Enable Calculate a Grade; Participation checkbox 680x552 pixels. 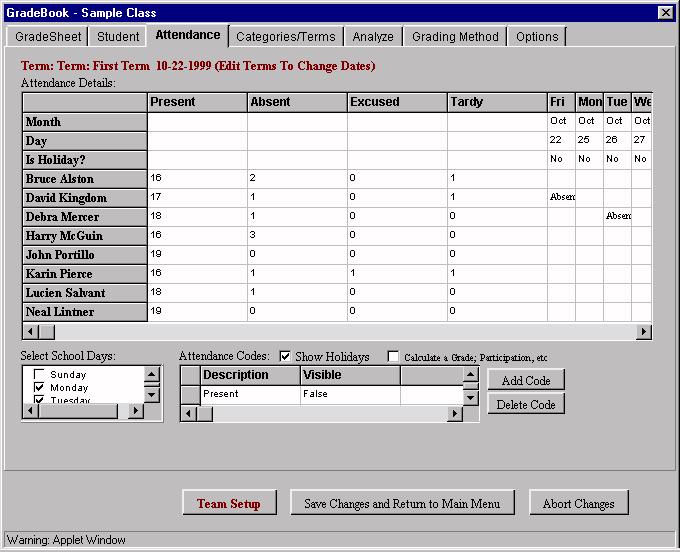pos(393,356)
